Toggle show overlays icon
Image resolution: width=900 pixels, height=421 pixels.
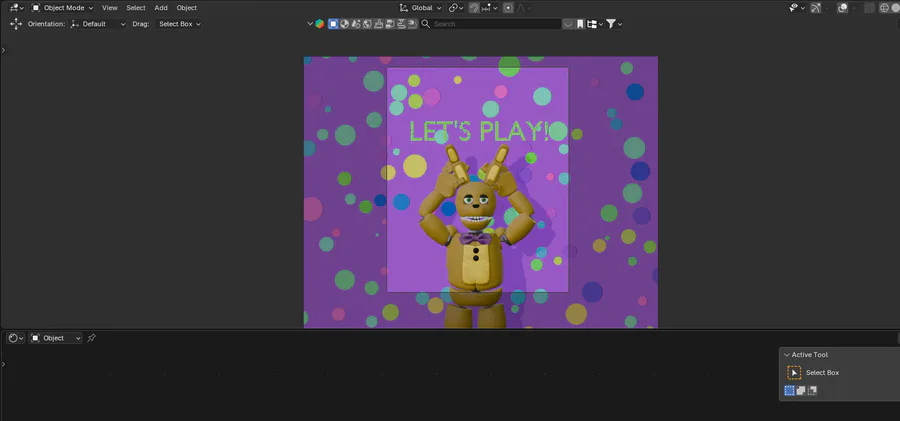[x=843, y=8]
